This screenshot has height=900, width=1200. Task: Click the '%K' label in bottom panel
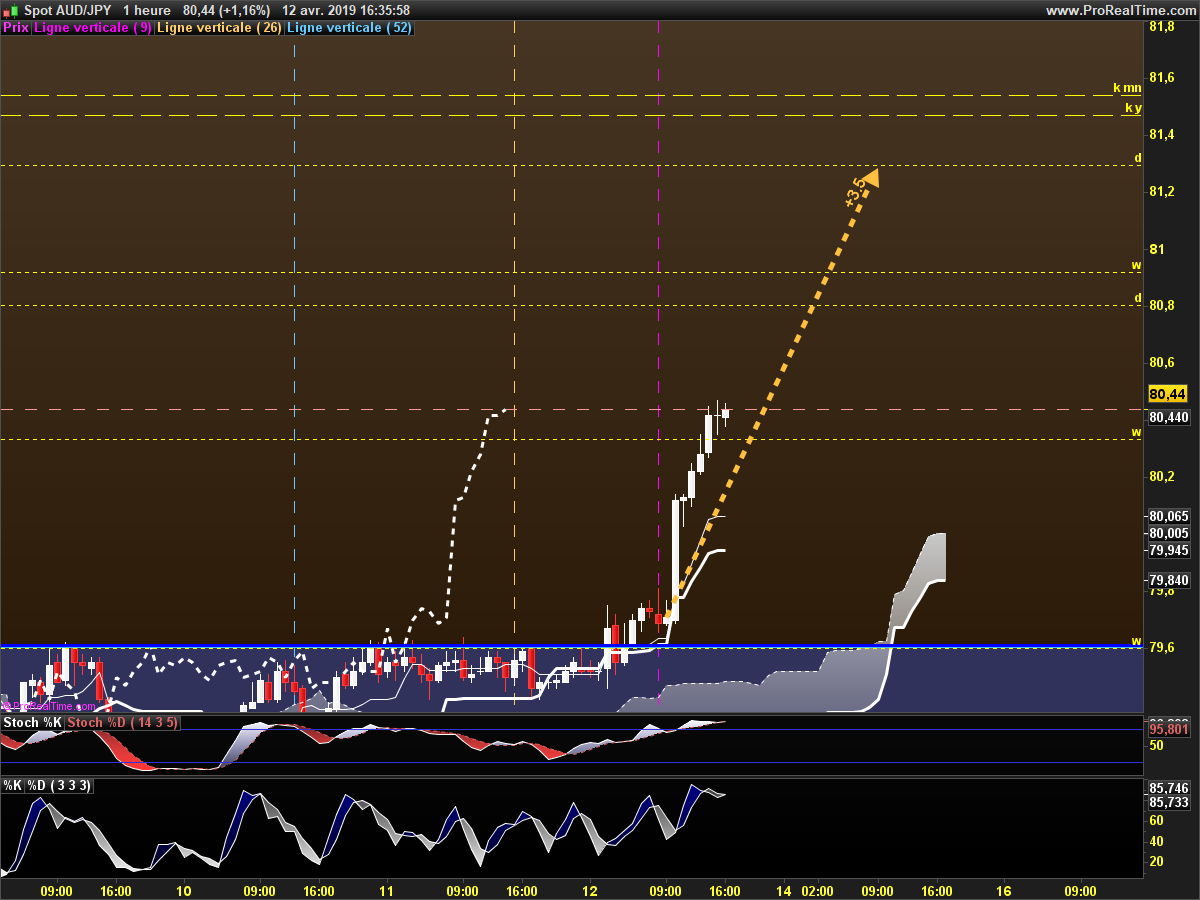(x=13, y=786)
